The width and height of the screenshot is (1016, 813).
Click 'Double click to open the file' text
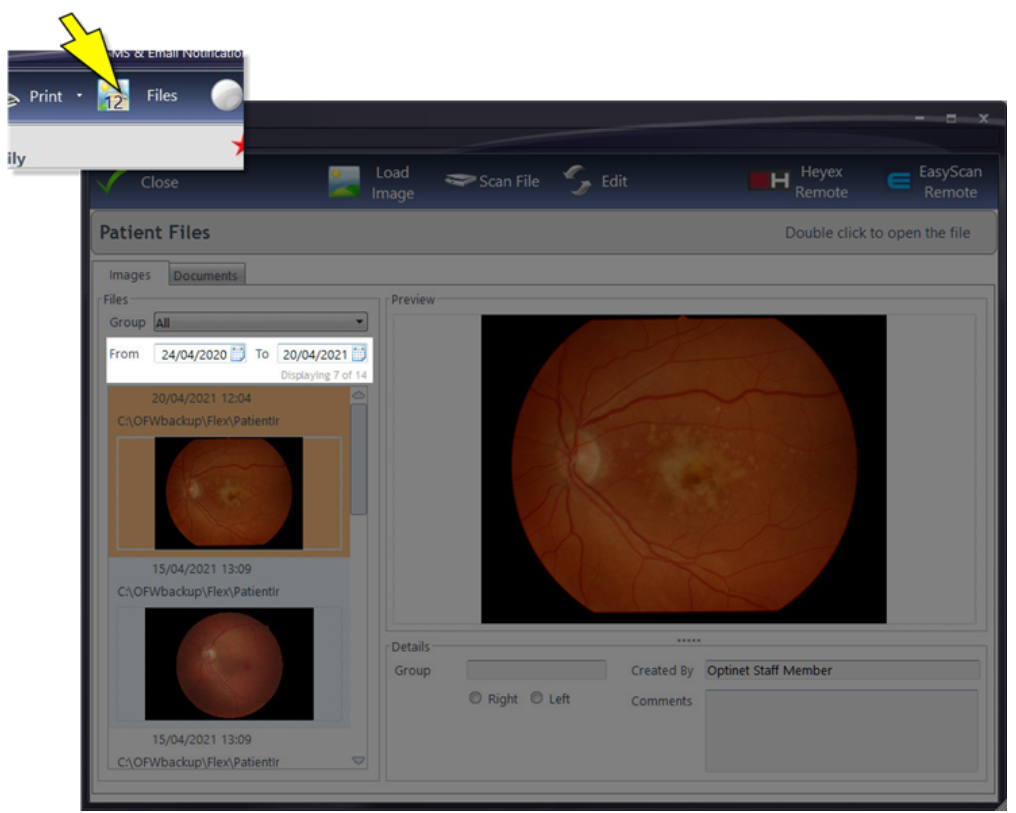click(x=877, y=233)
